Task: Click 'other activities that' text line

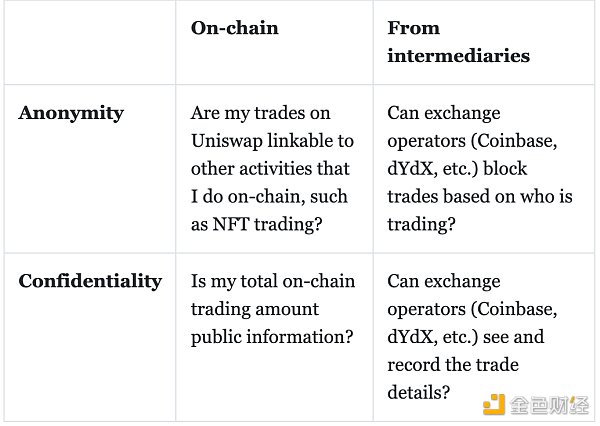Action: [x=270, y=169]
